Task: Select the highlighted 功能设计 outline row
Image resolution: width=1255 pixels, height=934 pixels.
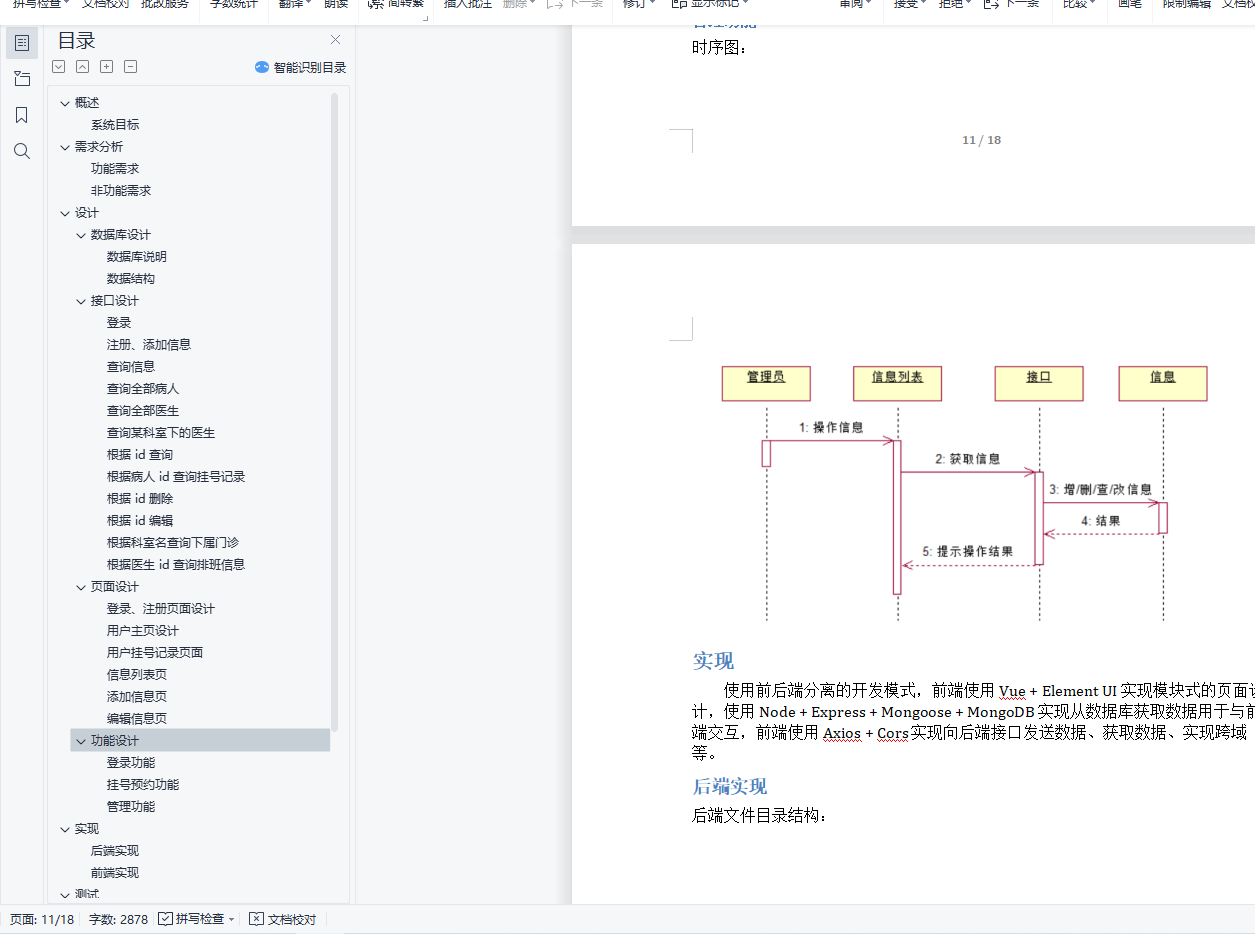Action: click(200, 741)
